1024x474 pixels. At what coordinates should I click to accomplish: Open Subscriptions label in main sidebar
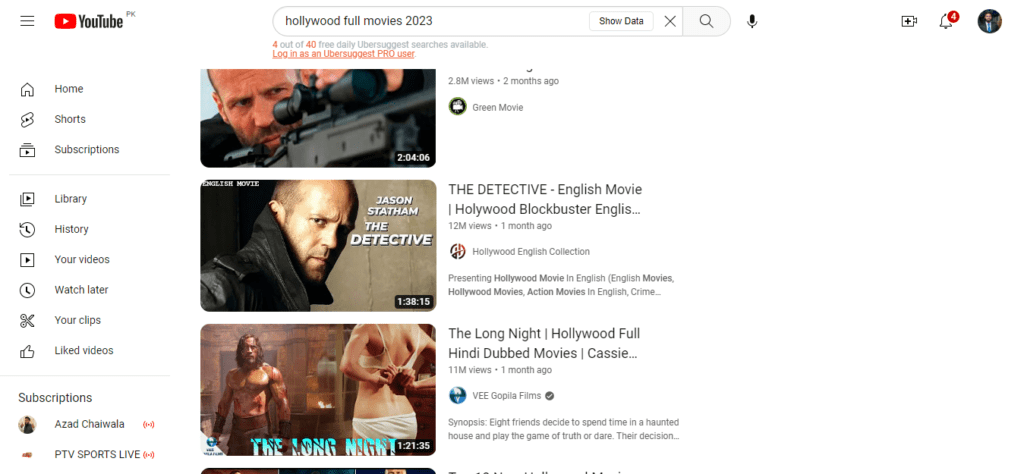pos(87,150)
